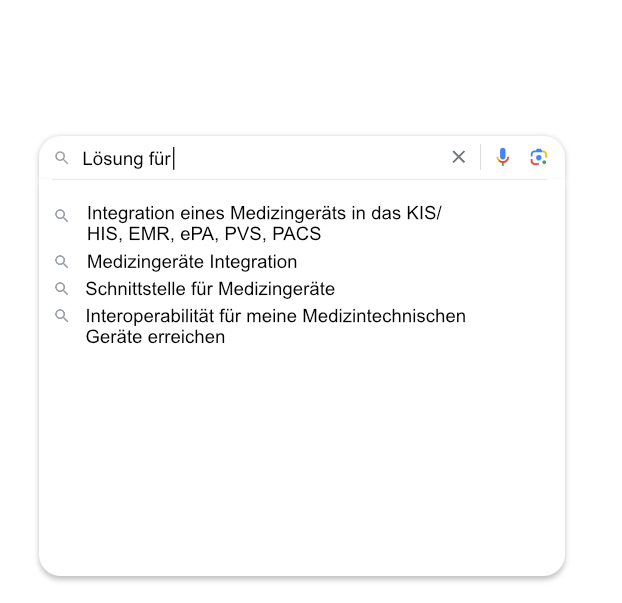Click the empty search field area left of the X
622x603 pixels.
coord(309,158)
